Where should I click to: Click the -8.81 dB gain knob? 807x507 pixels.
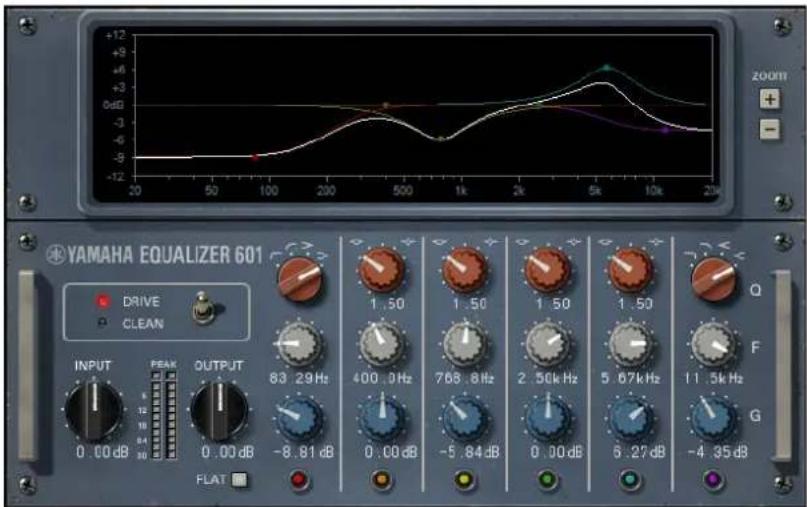click(x=299, y=418)
